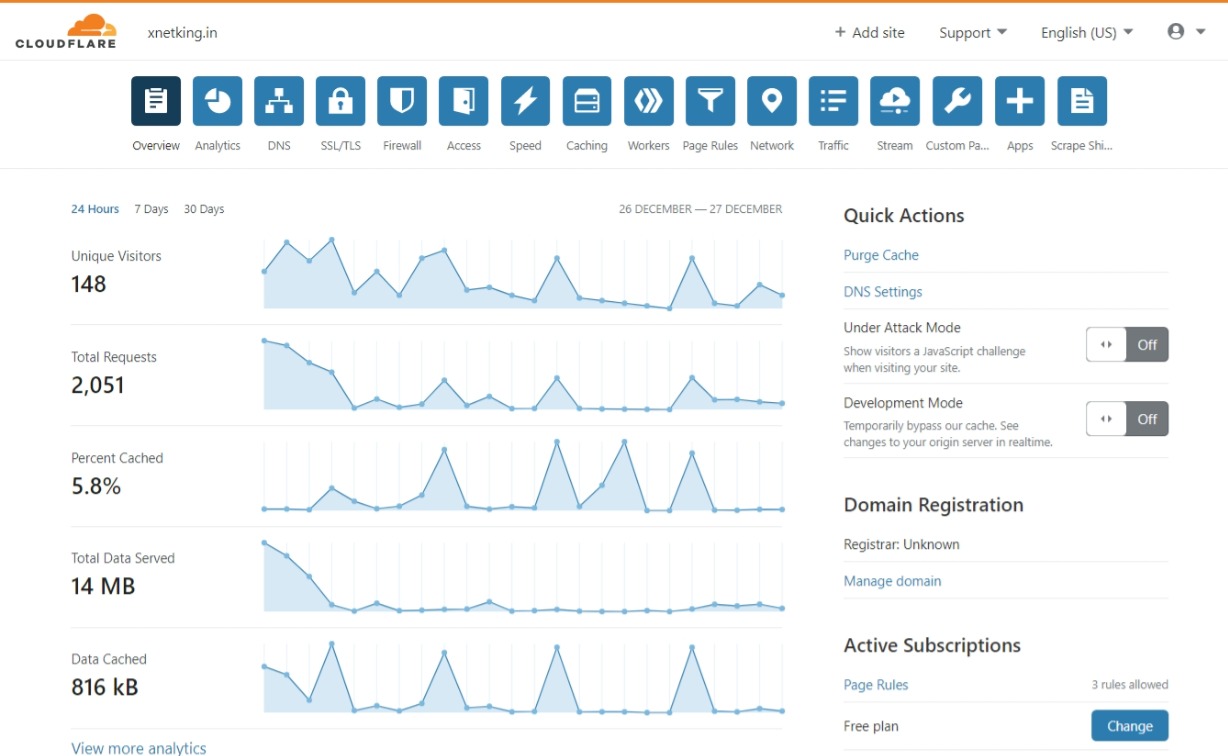Screen dimensions: 1228x756
Task: Click the Add site button
Action: click(870, 32)
